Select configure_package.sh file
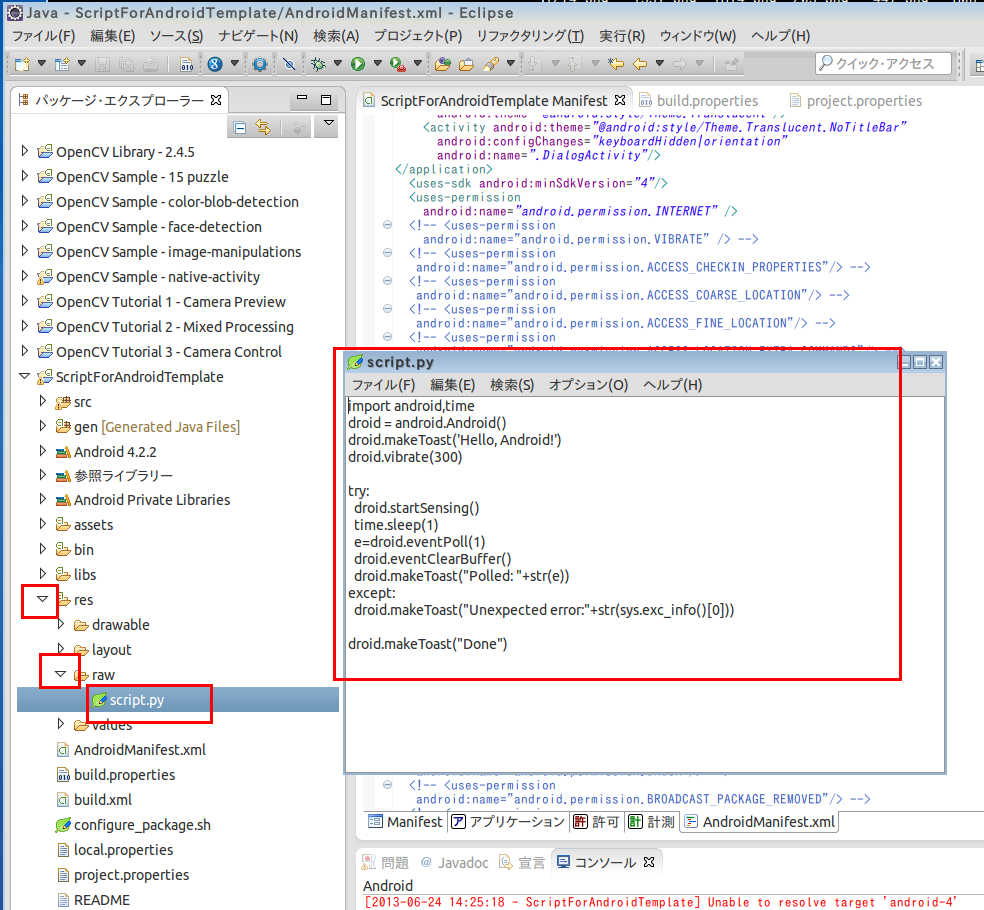Screen dimensions: 984x910 point(142,825)
